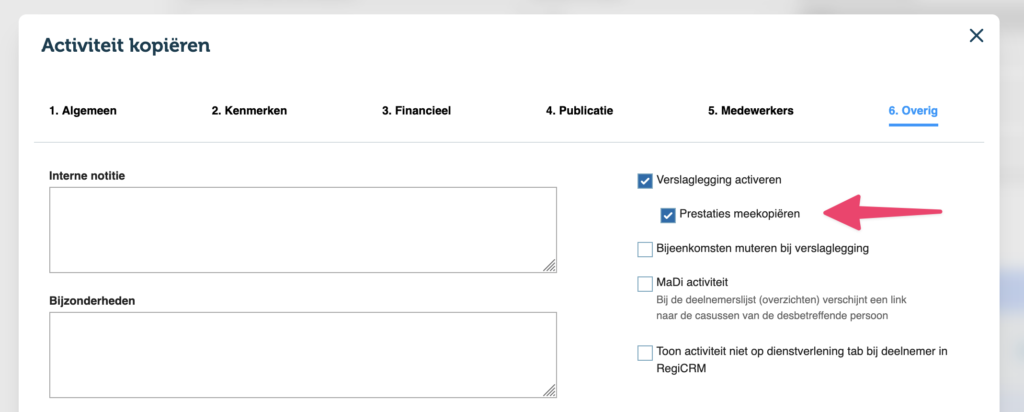This screenshot has height=412, width=1024.
Task: Select the 4. Publicatie tab
Action: coord(579,111)
